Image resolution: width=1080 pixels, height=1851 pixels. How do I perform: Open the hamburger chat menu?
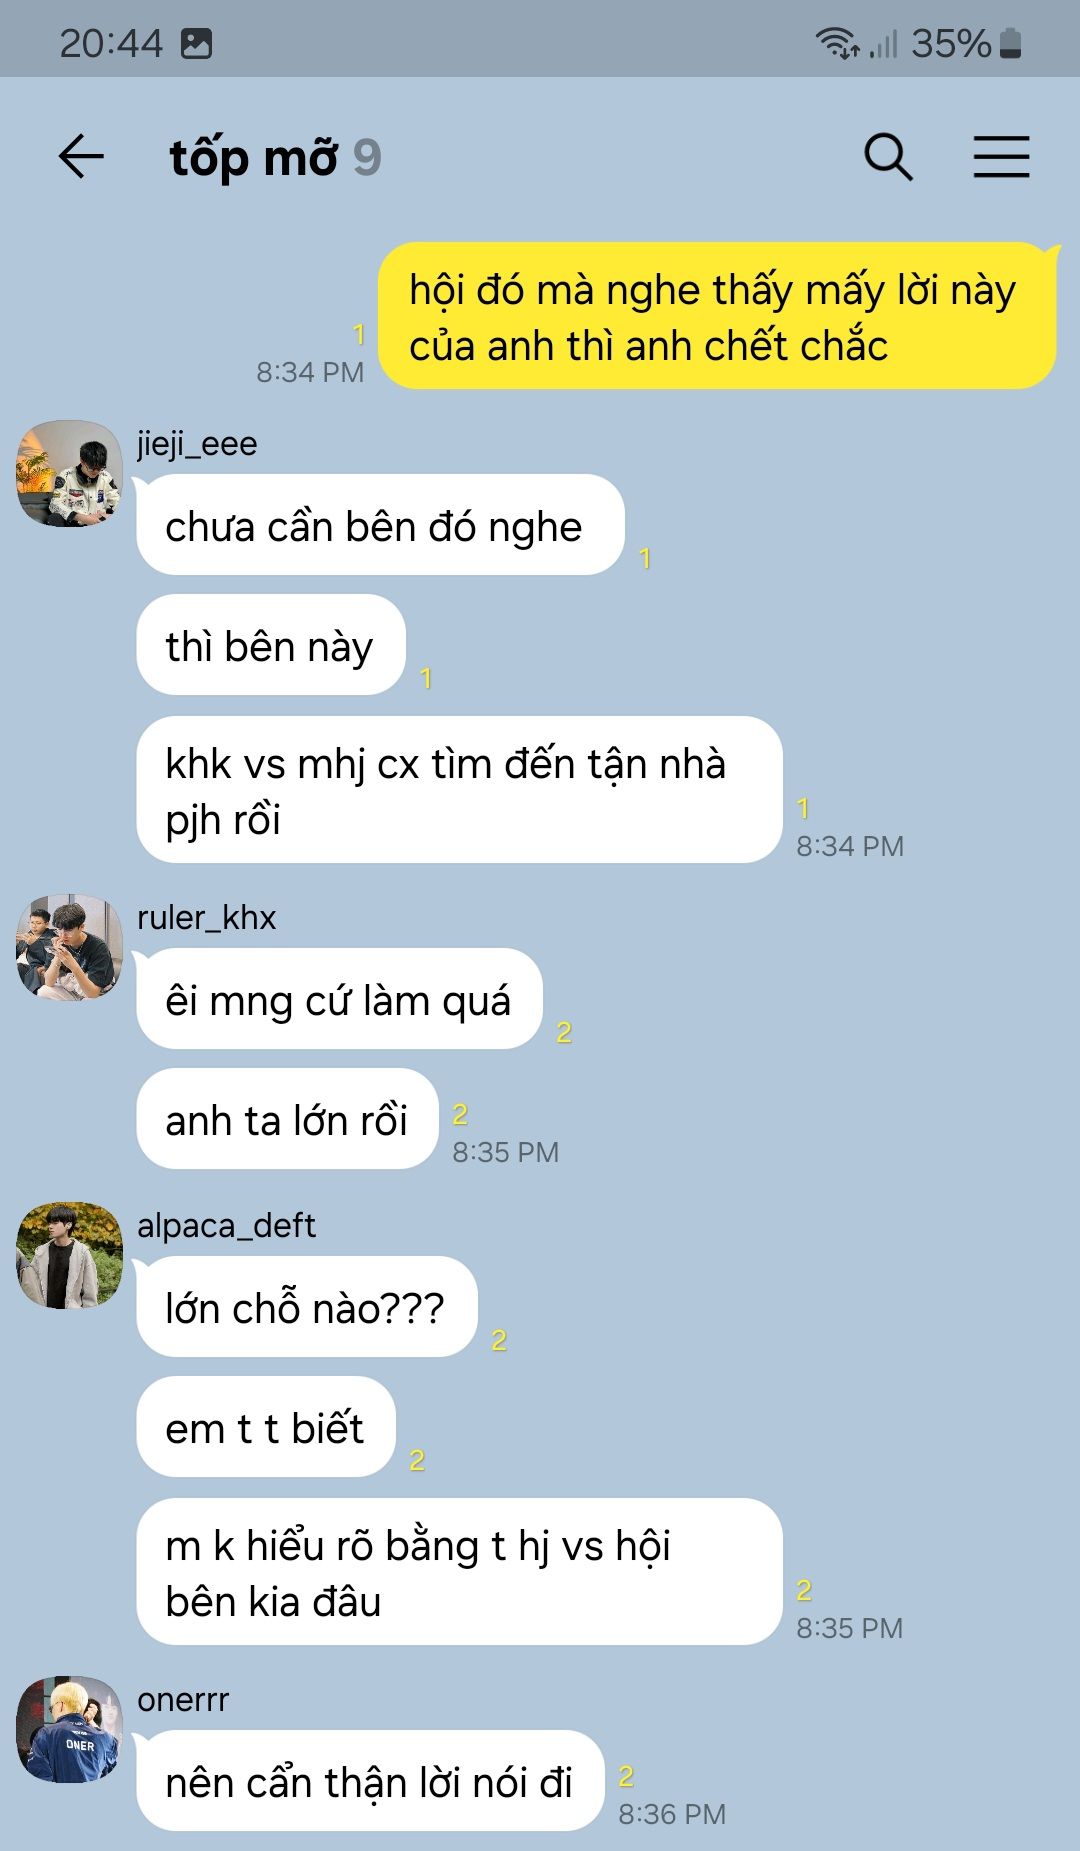point(1001,157)
